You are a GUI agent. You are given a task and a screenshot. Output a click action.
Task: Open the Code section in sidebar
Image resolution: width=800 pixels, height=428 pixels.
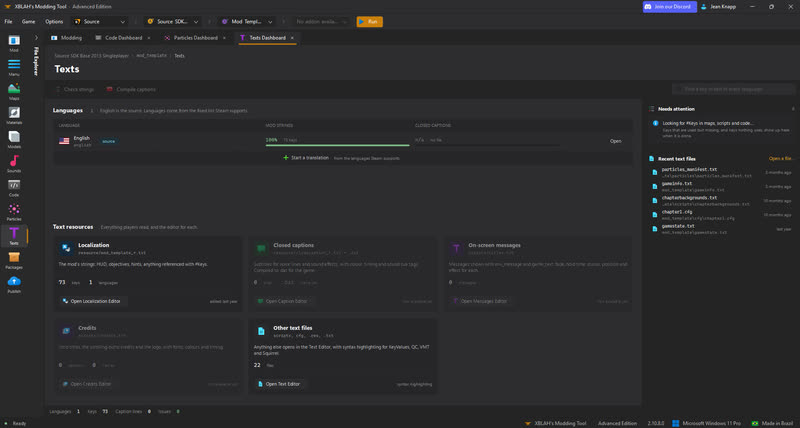tap(14, 188)
